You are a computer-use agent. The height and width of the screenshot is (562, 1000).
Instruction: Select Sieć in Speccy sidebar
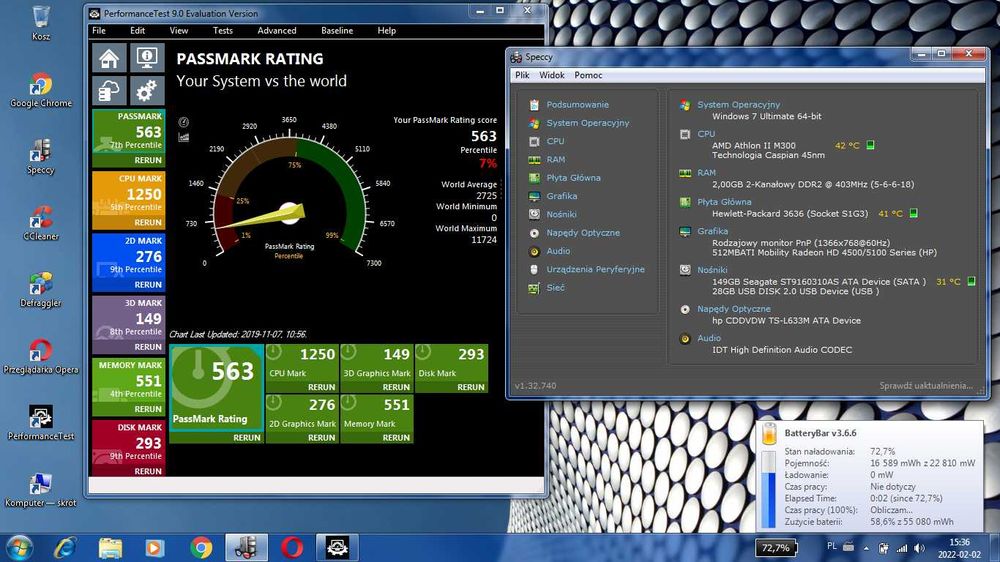(555, 288)
